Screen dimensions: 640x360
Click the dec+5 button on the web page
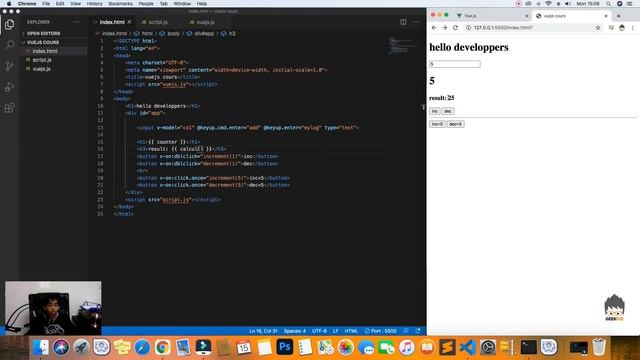coord(455,124)
